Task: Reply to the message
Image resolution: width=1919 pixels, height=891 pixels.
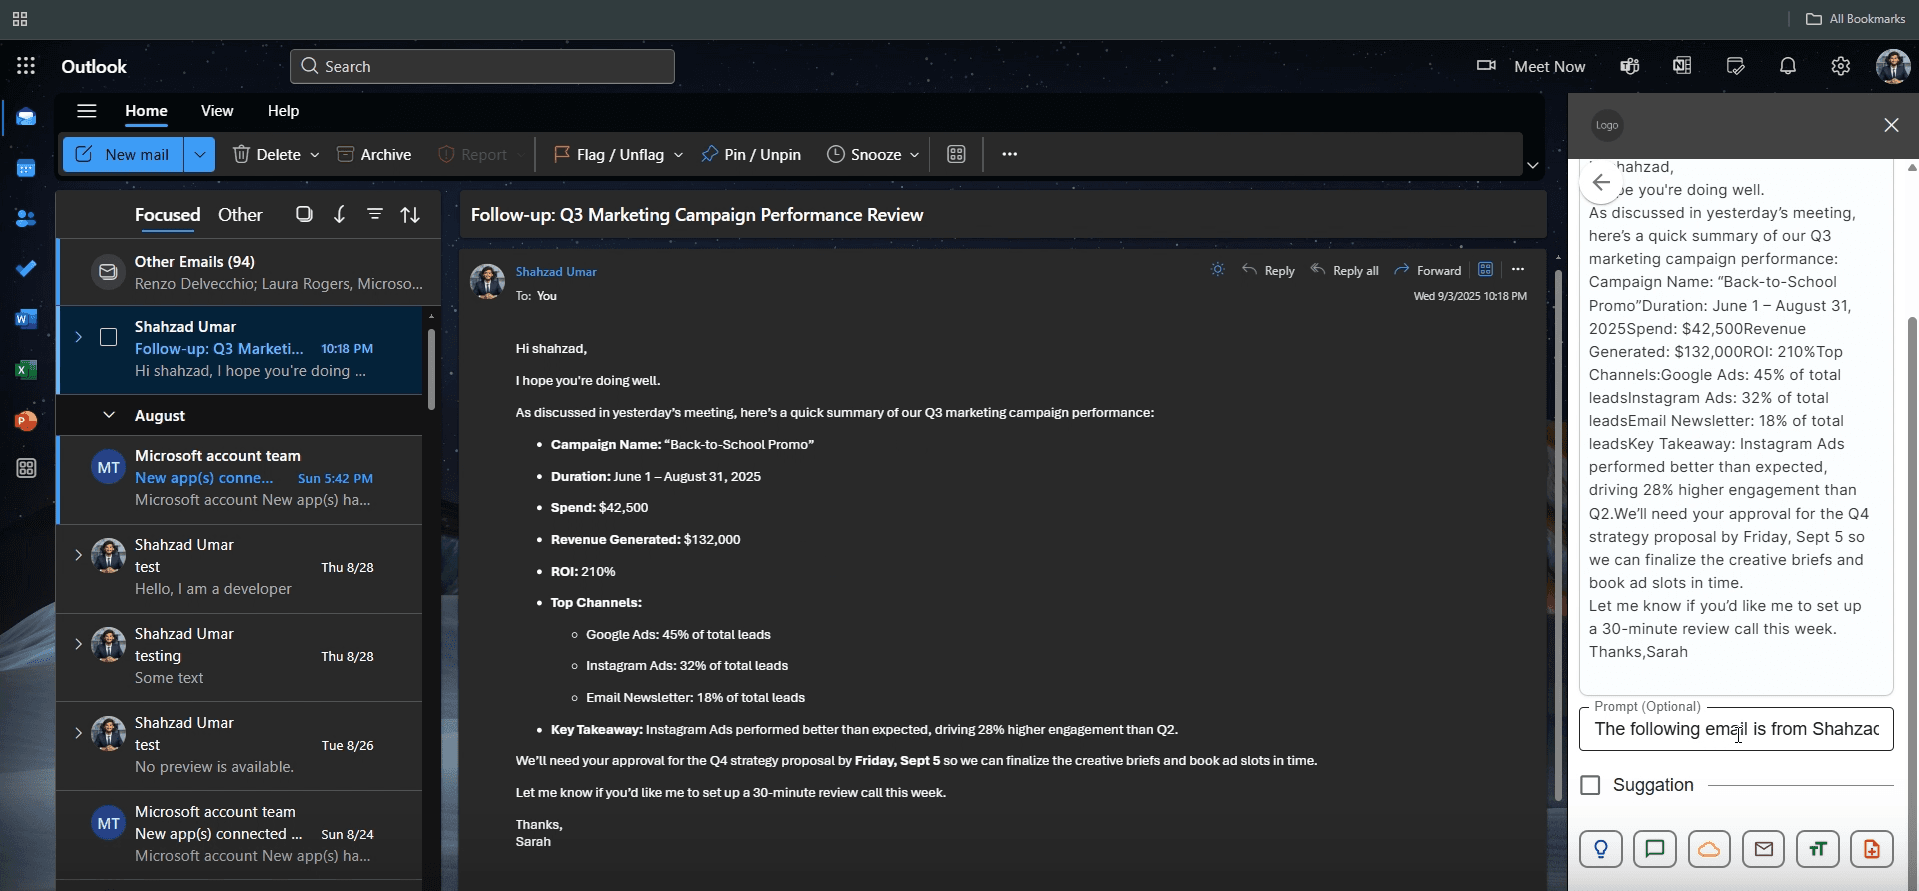Action: [x=1268, y=270]
